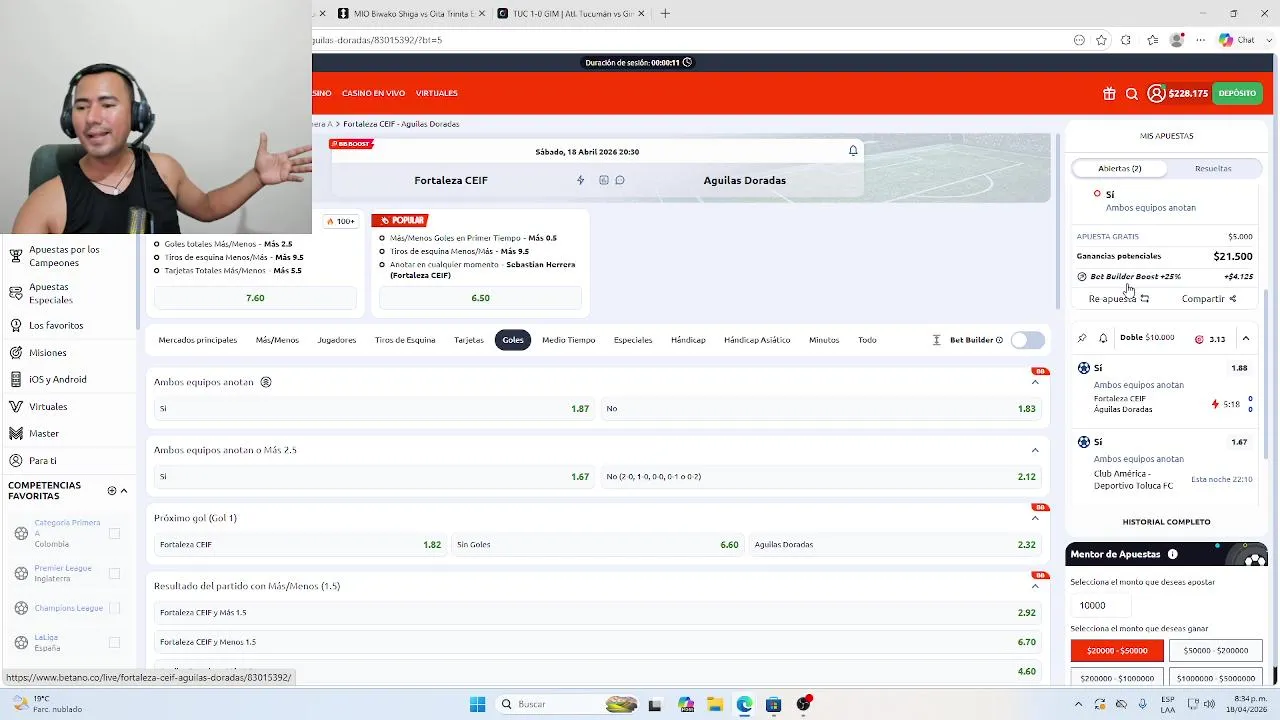Open the search magnifier in the header

click(1132, 93)
